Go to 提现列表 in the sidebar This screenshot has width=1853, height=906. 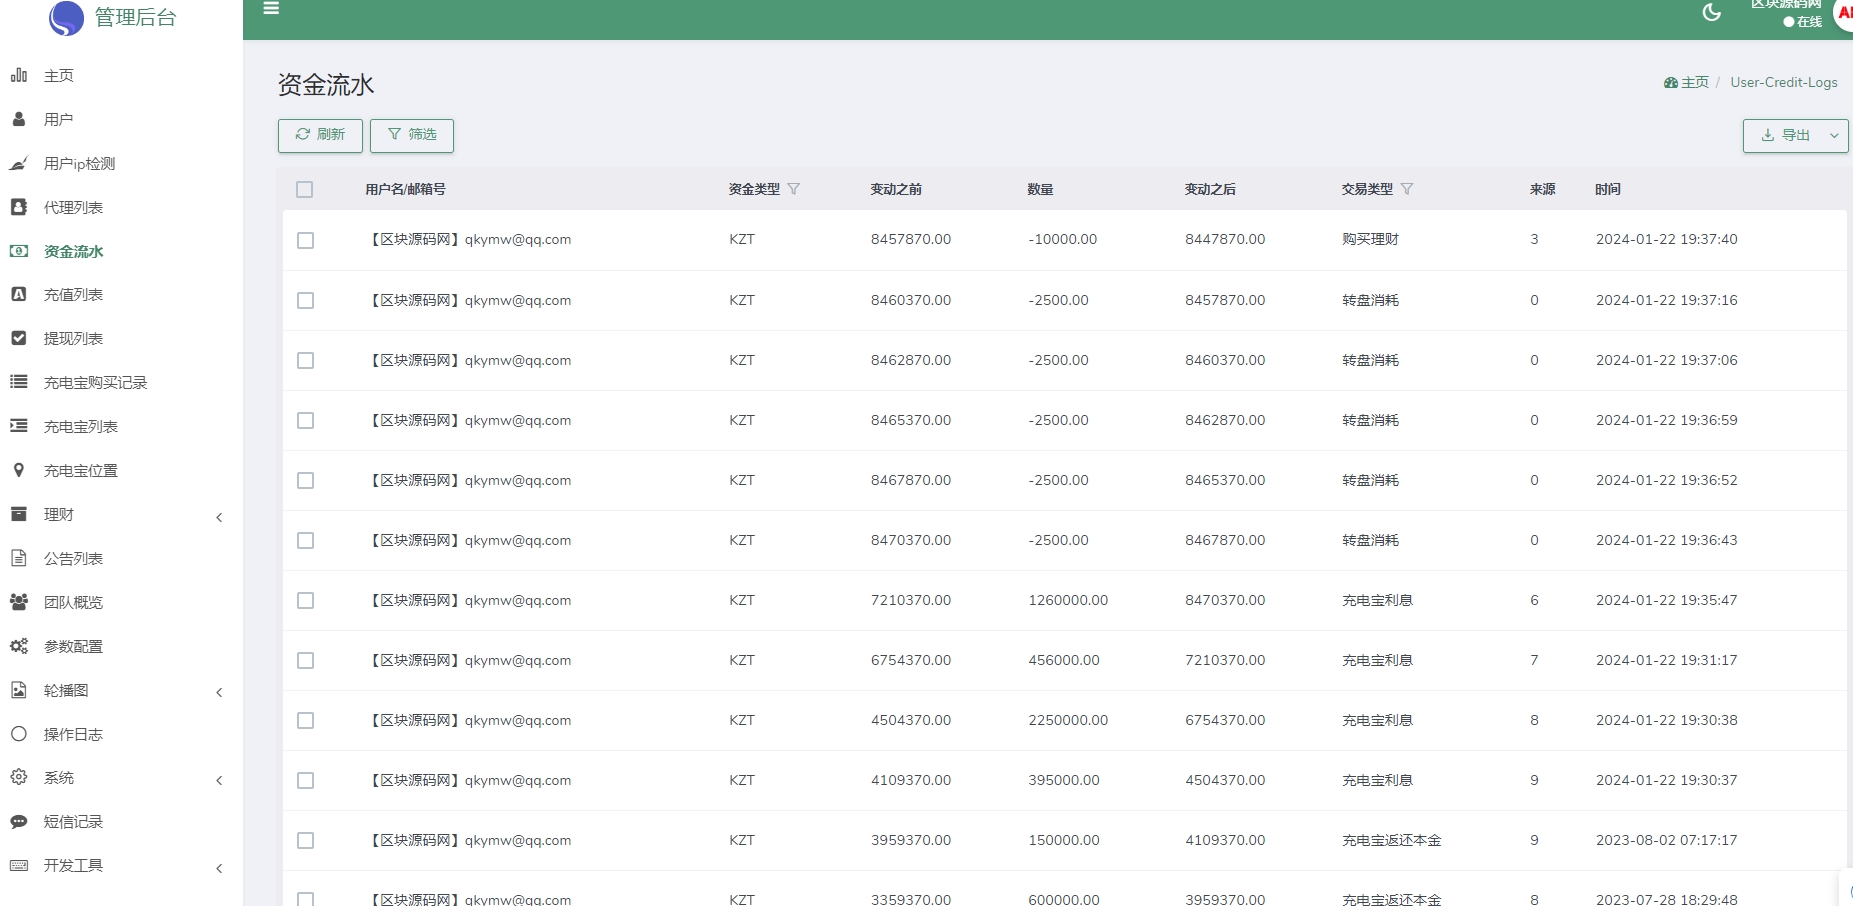pos(73,339)
